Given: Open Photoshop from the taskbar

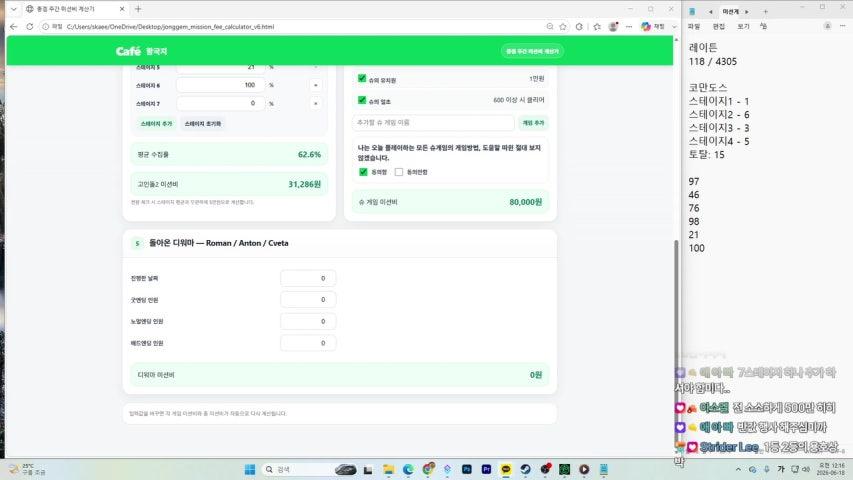Looking at the screenshot, I should pos(467,469).
